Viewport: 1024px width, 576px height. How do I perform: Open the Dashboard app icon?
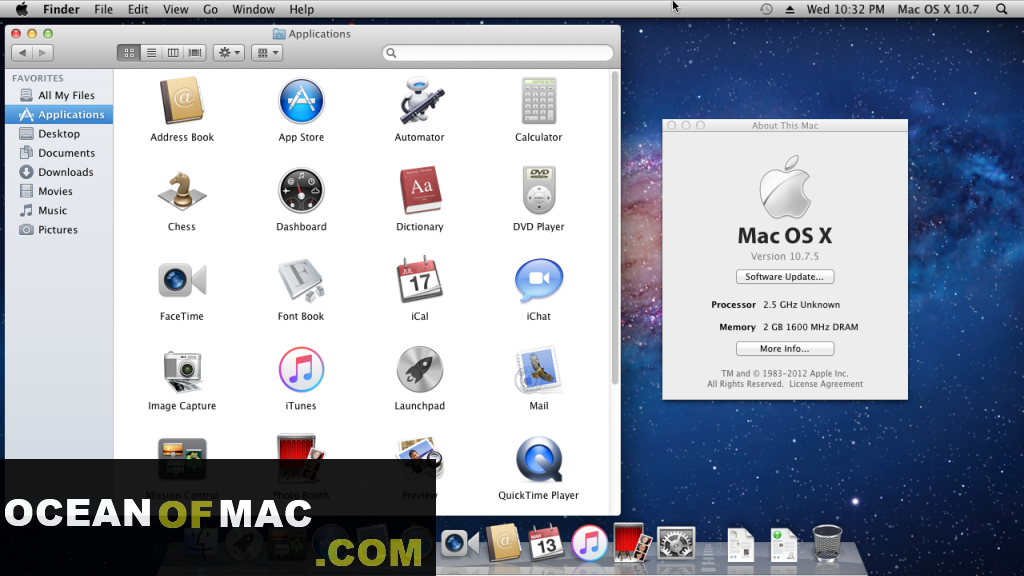pyautogui.click(x=301, y=191)
